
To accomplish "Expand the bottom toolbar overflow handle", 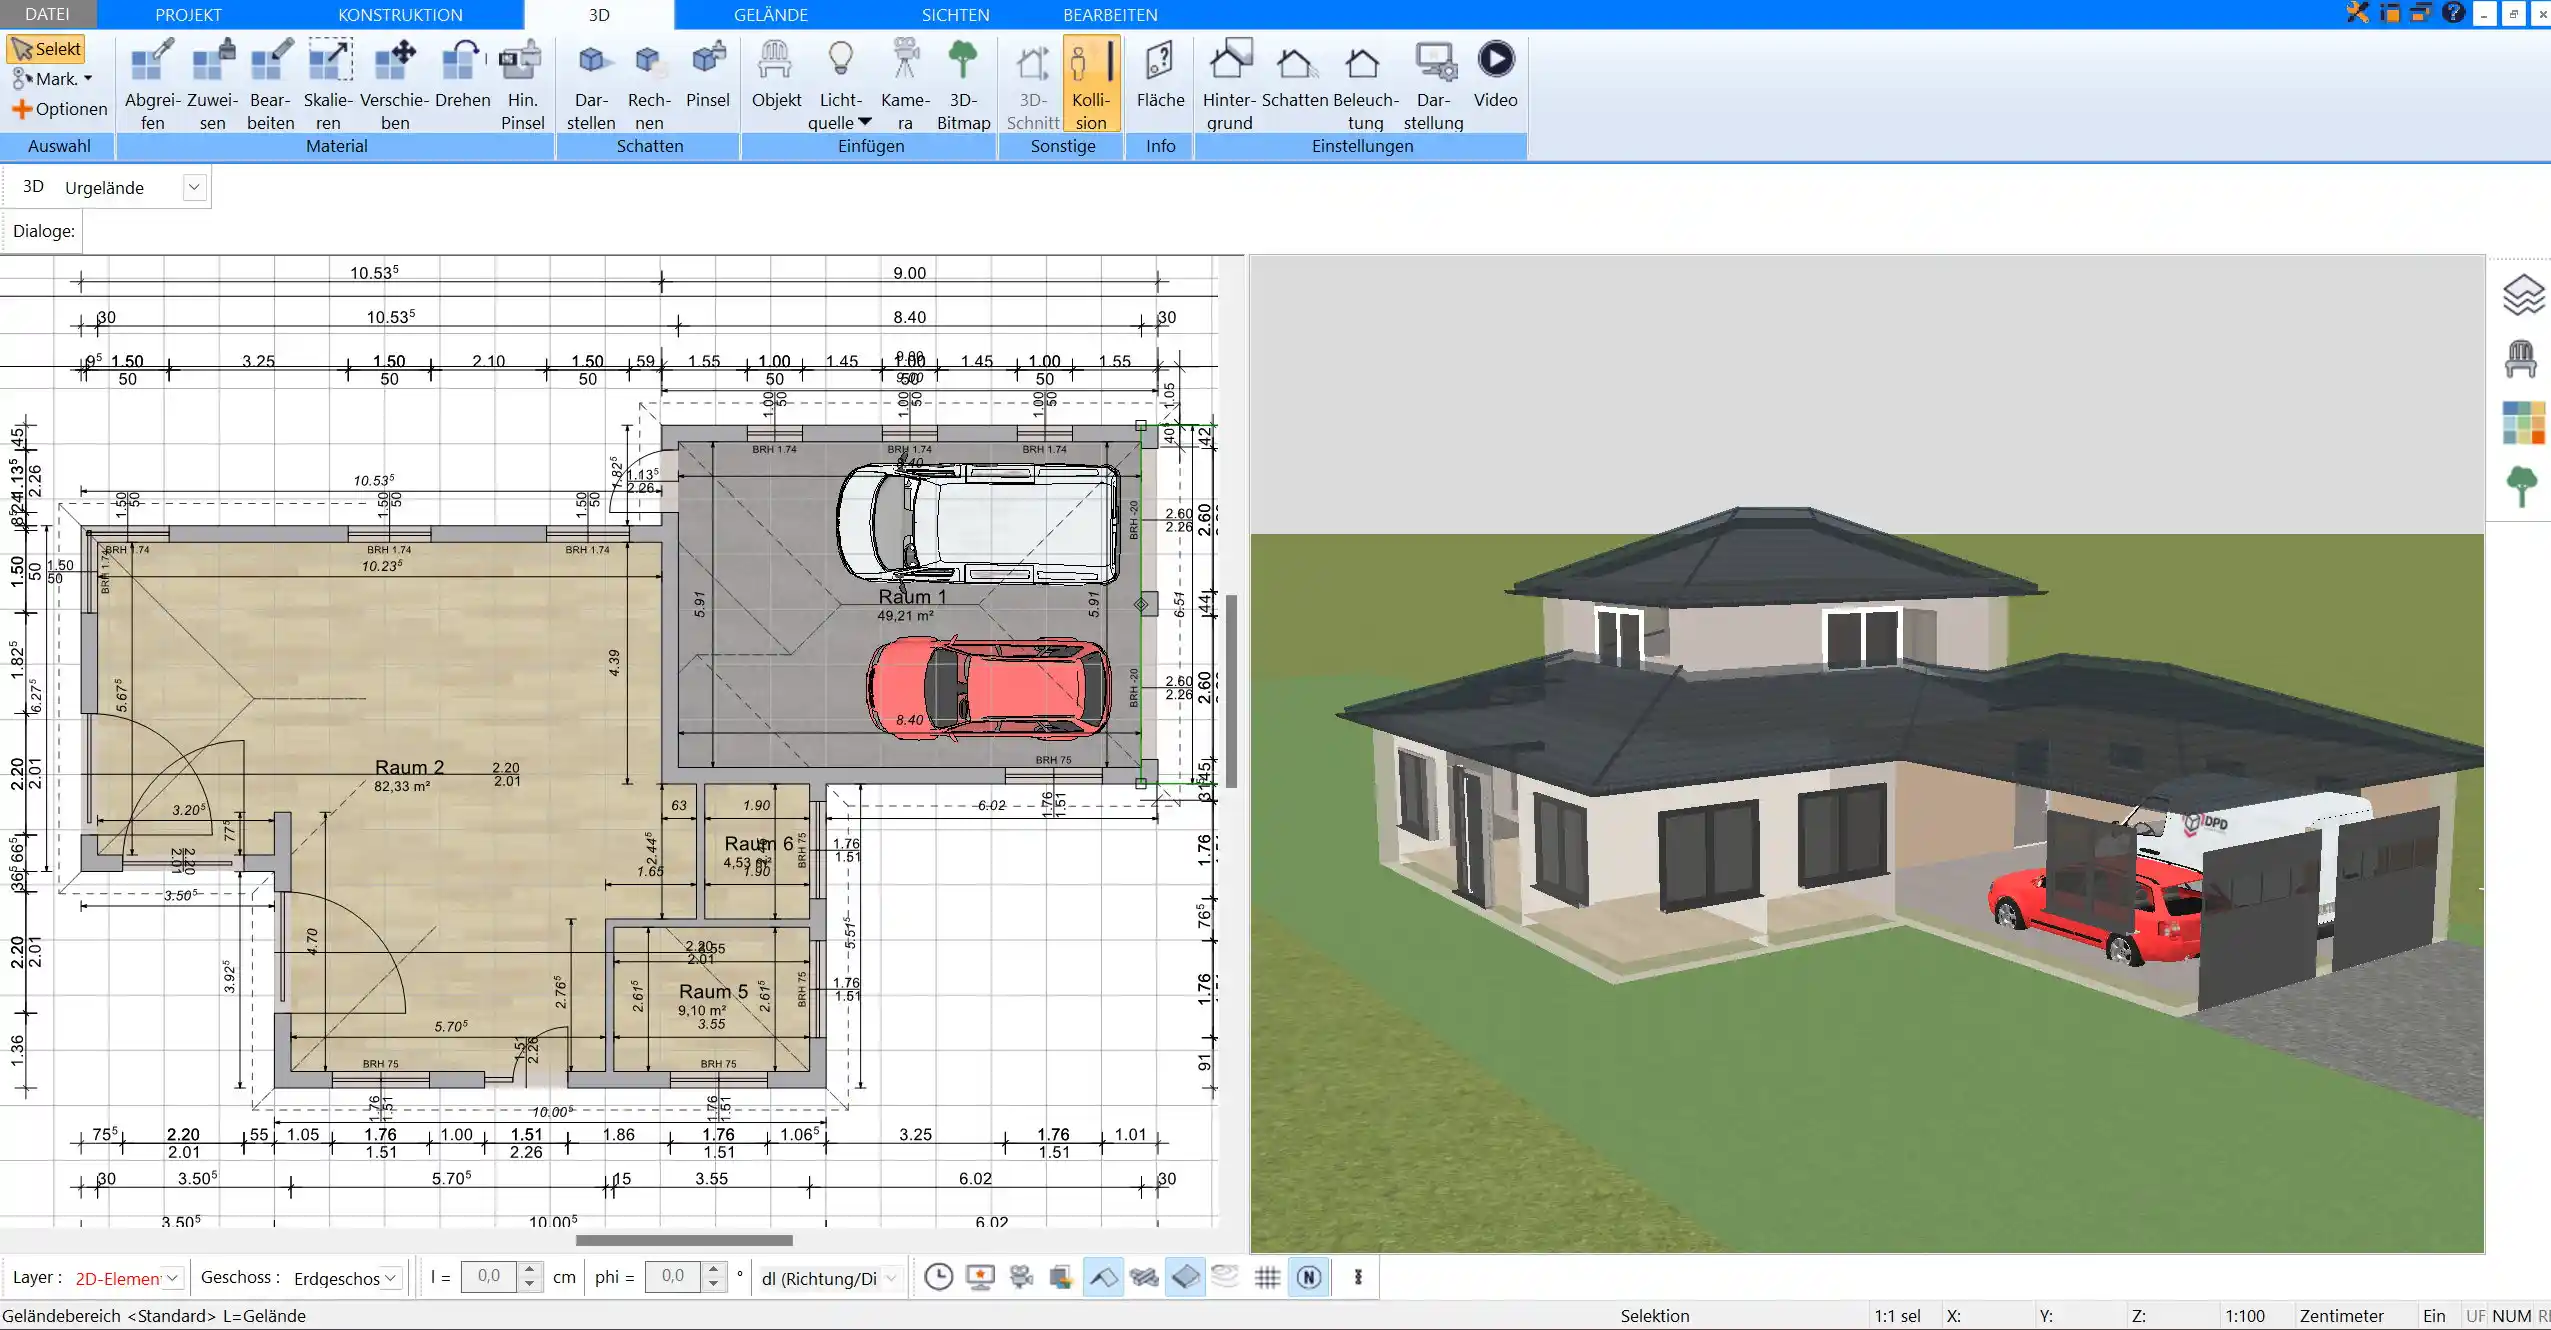I will [x=1358, y=1277].
